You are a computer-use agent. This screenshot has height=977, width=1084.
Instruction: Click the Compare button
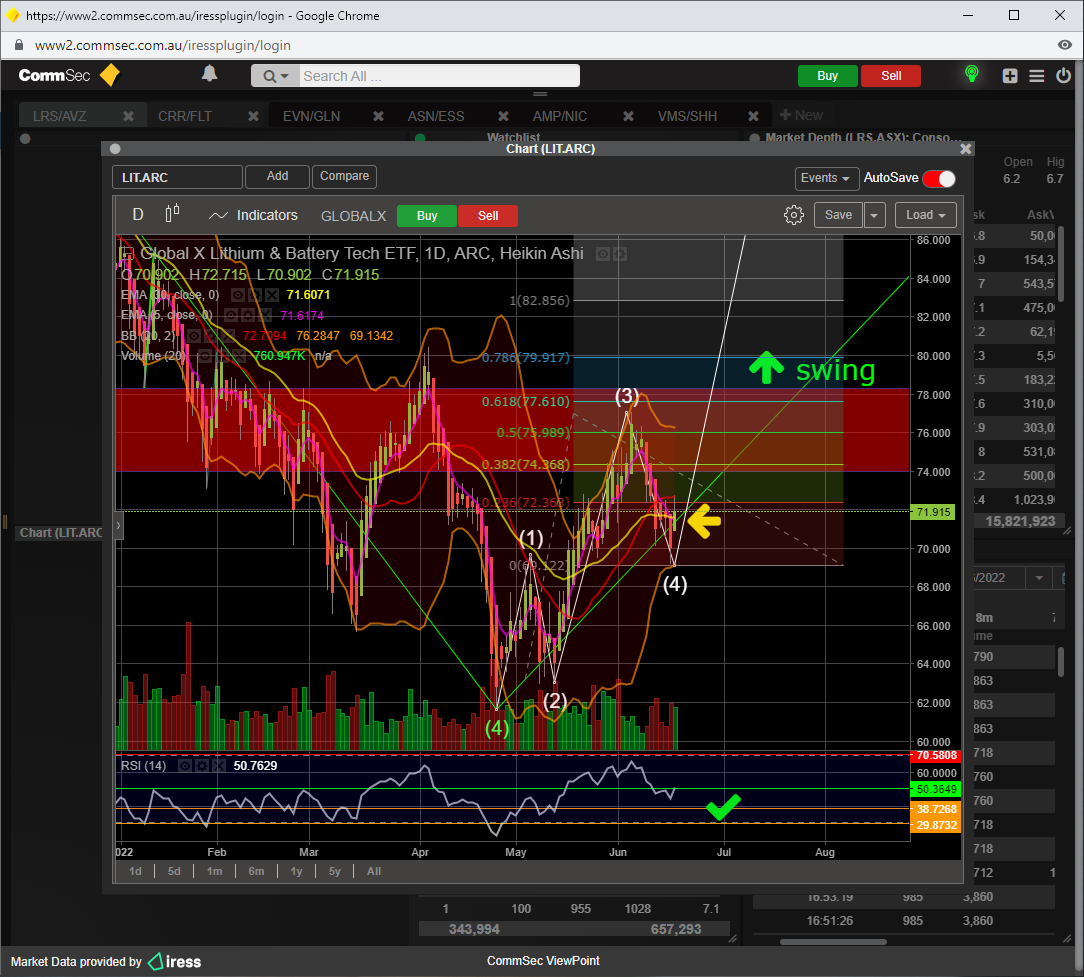[344, 176]
